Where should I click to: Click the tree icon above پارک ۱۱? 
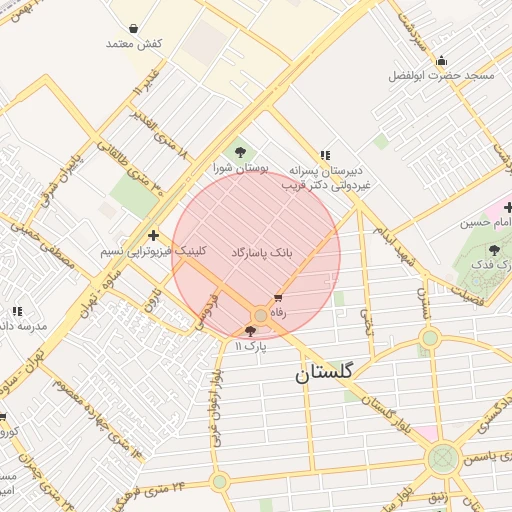pyautogui.click(x=250, y=331)
